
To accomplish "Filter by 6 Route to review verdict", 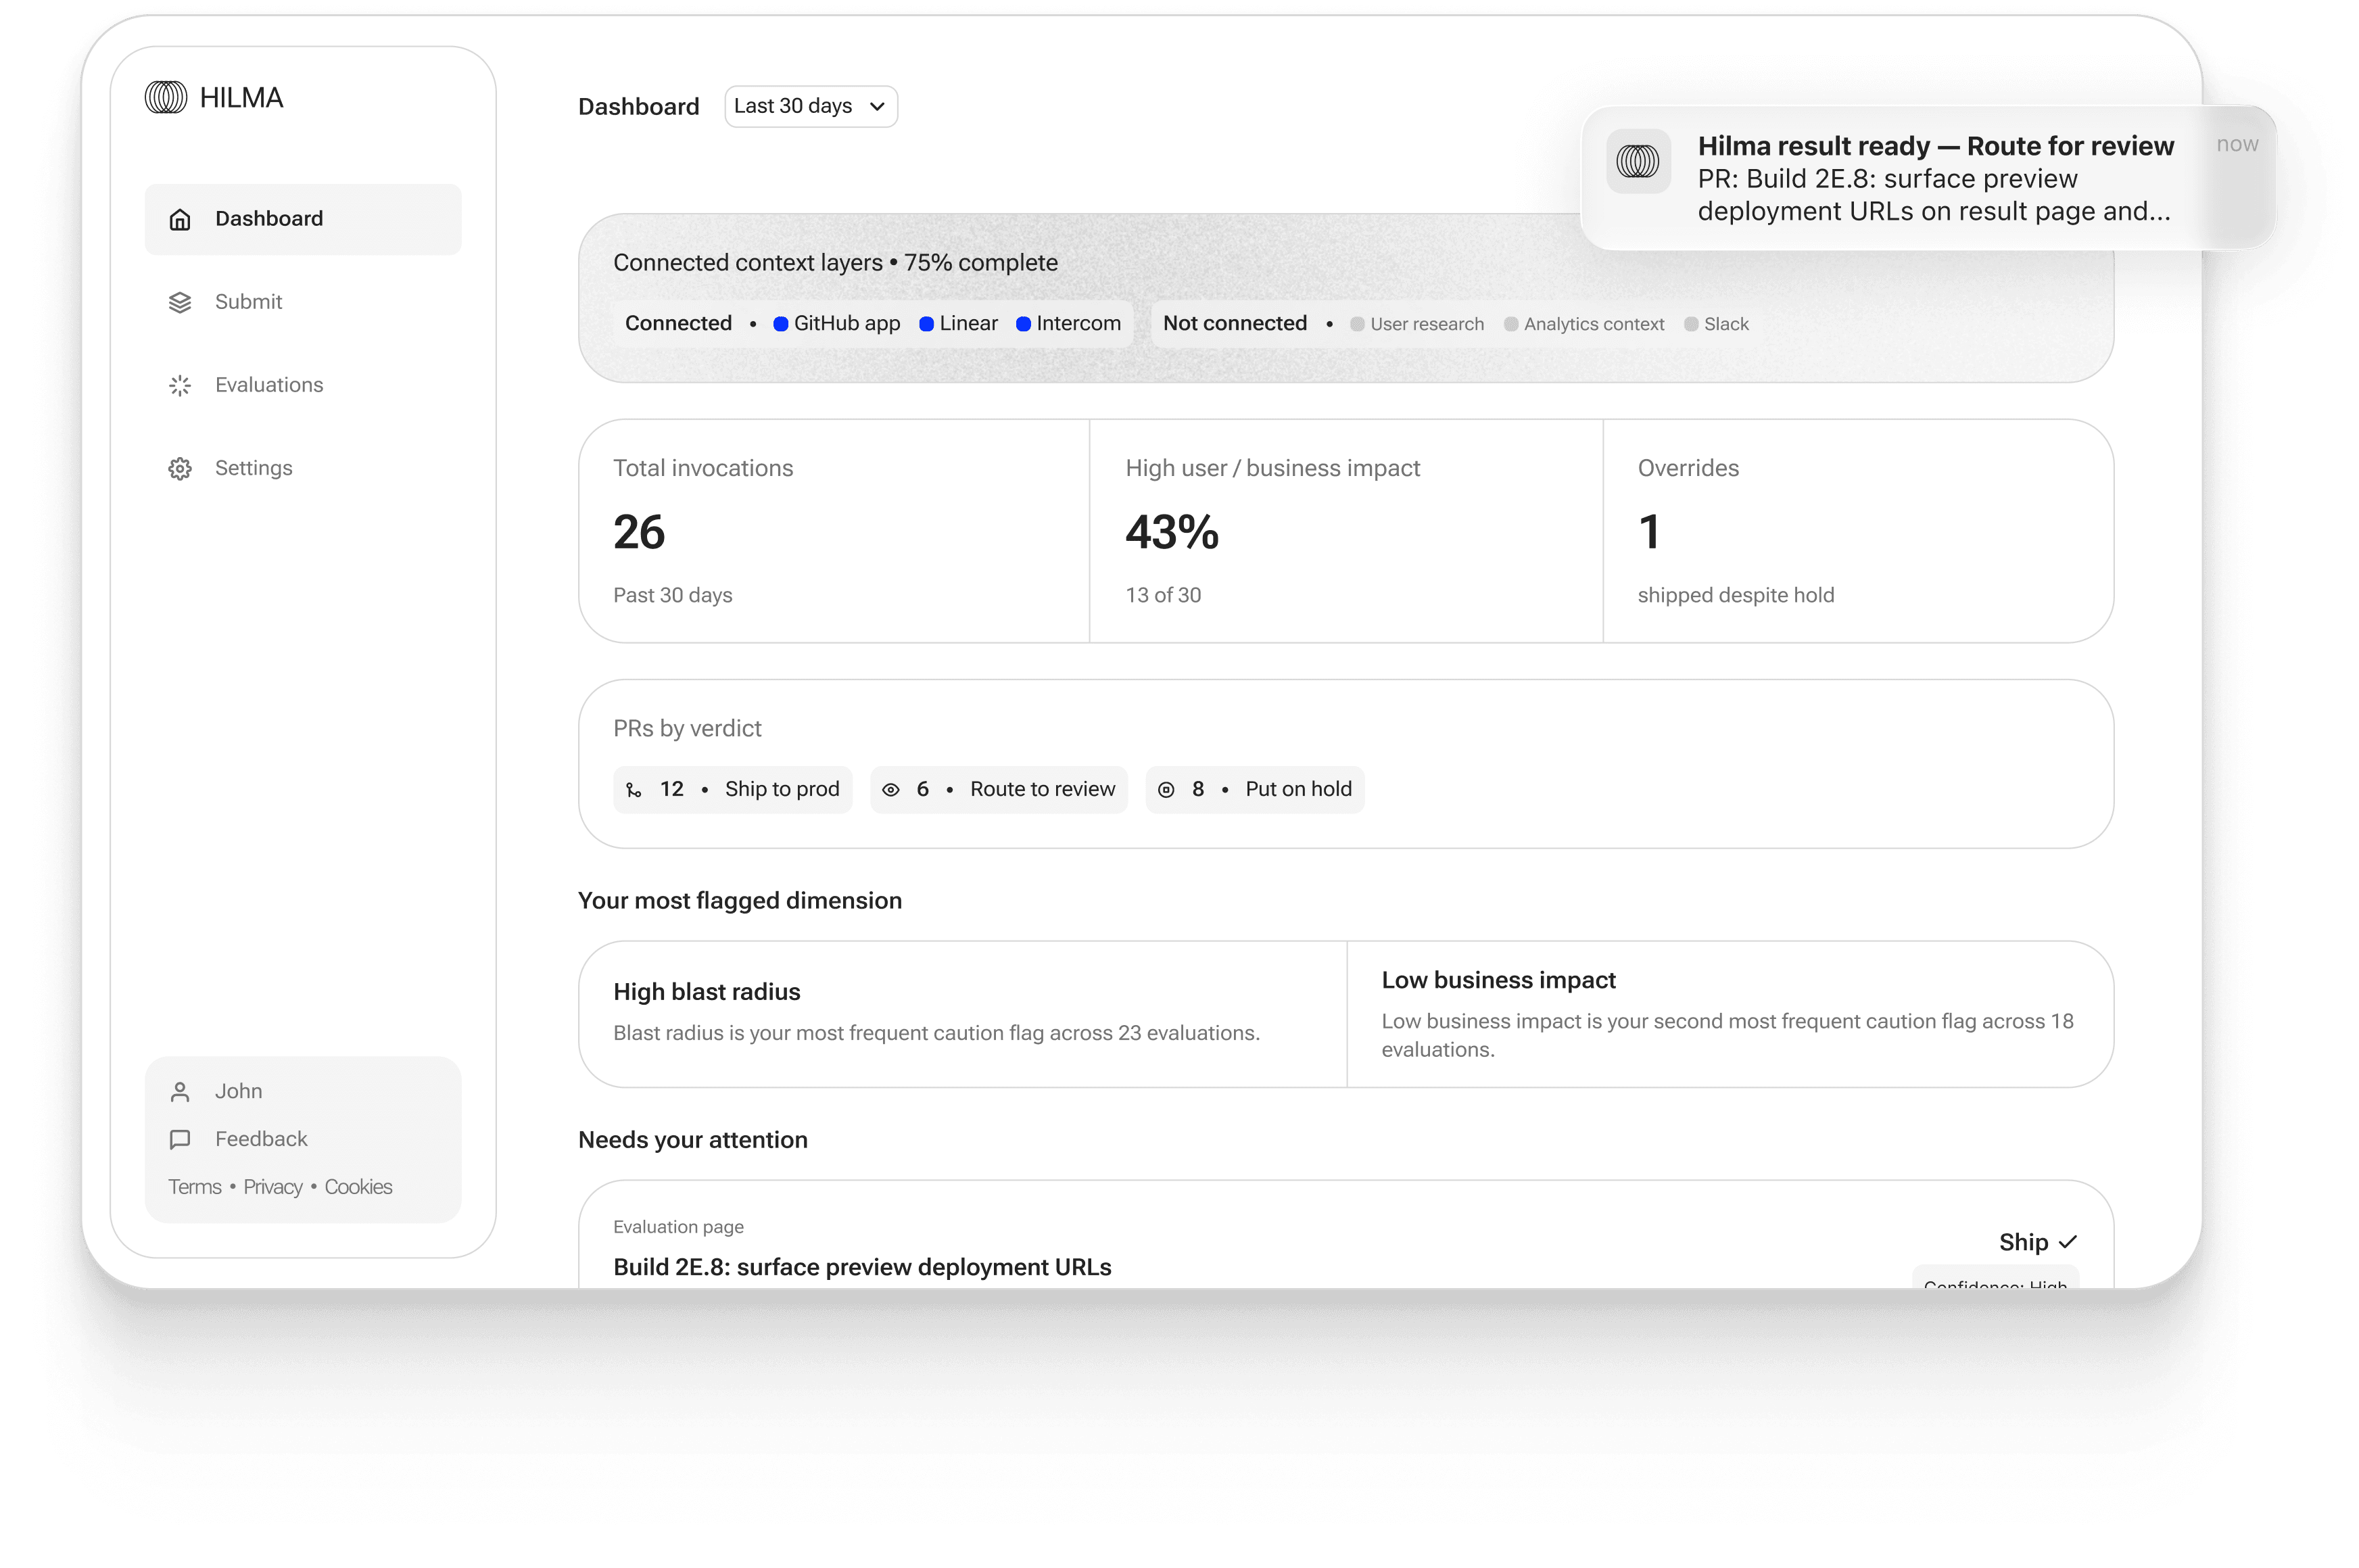I will (998, 790).
